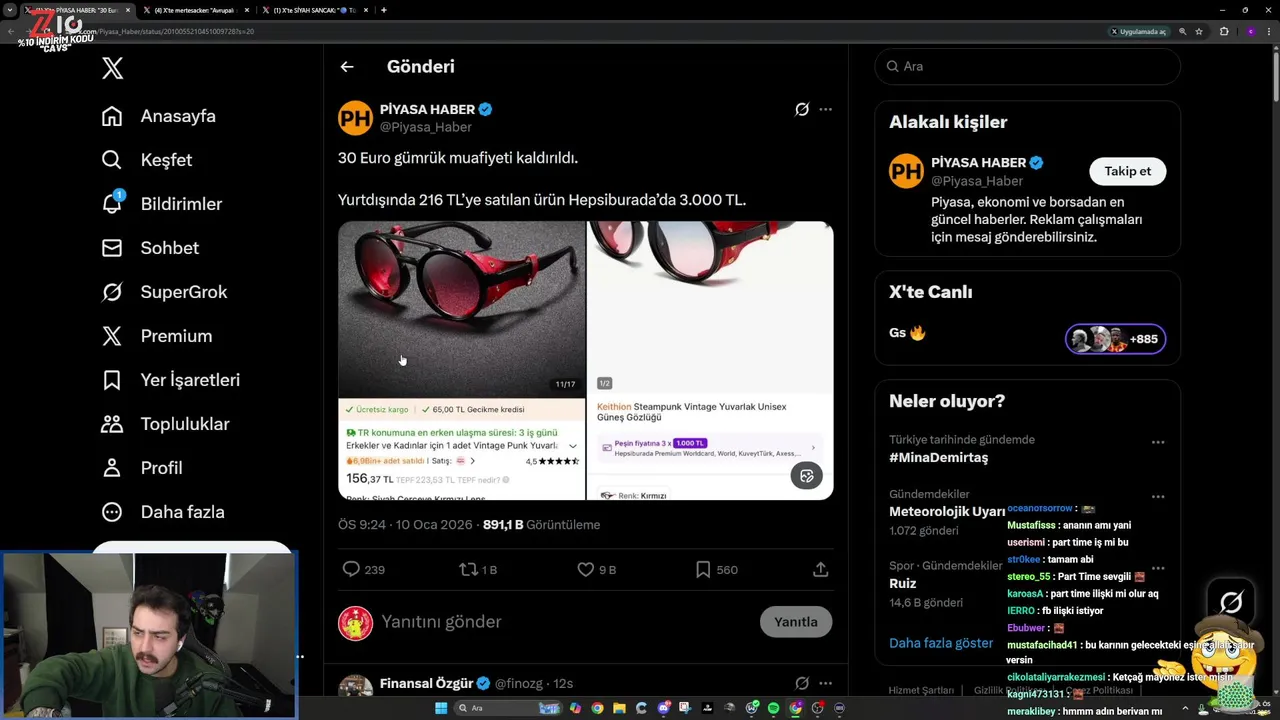Open the right Keithion sunglasses image

coord(710,360)
